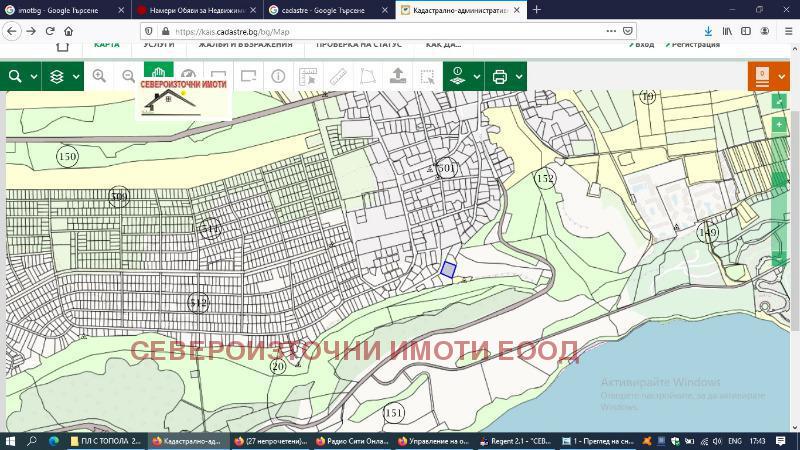800x450 pixels.
Task: Open the print map tool
Action: tap(499, 77)
